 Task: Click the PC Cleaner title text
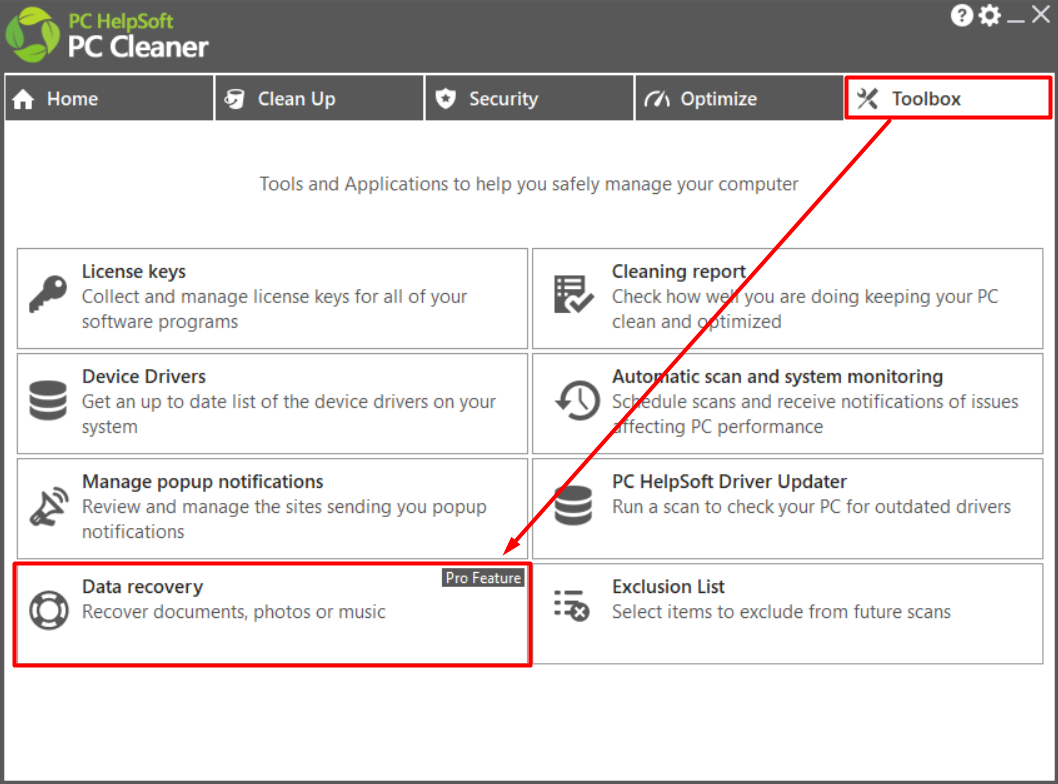coord(138,47)
